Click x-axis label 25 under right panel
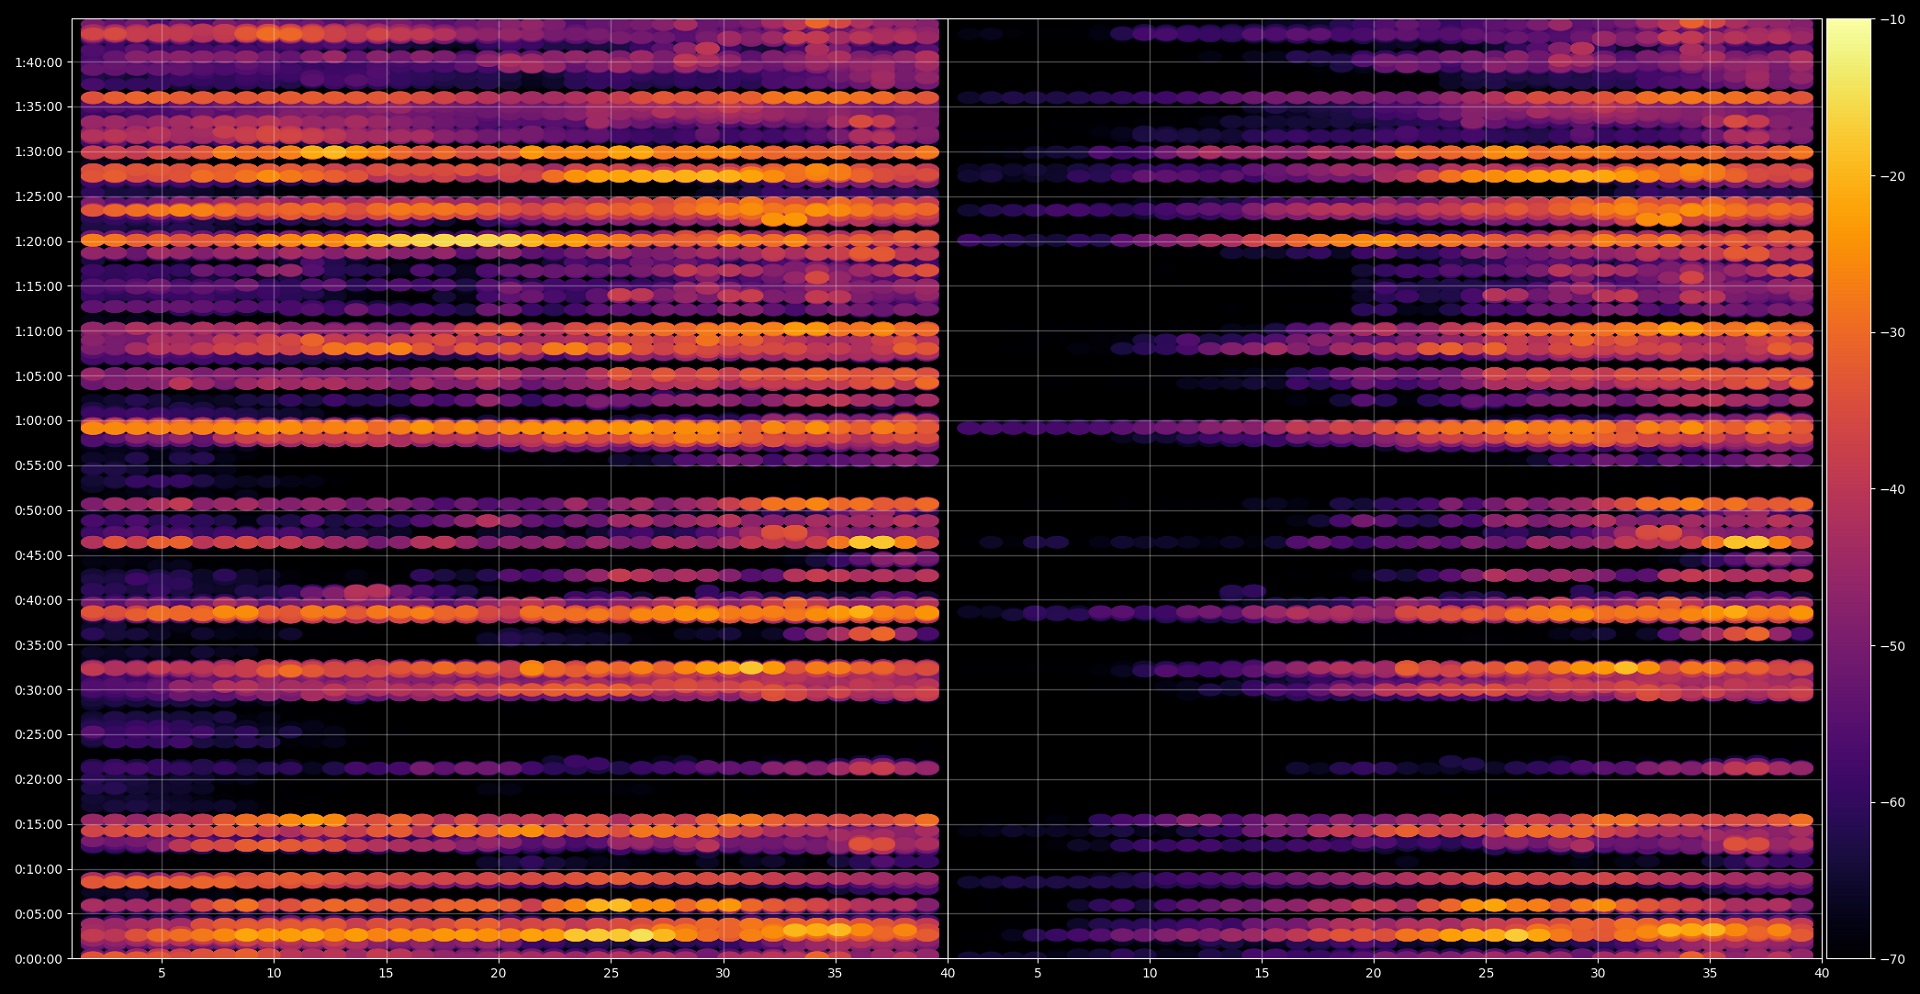The height and width of the screenshot is (994, 1920). tap(1486, 973)
